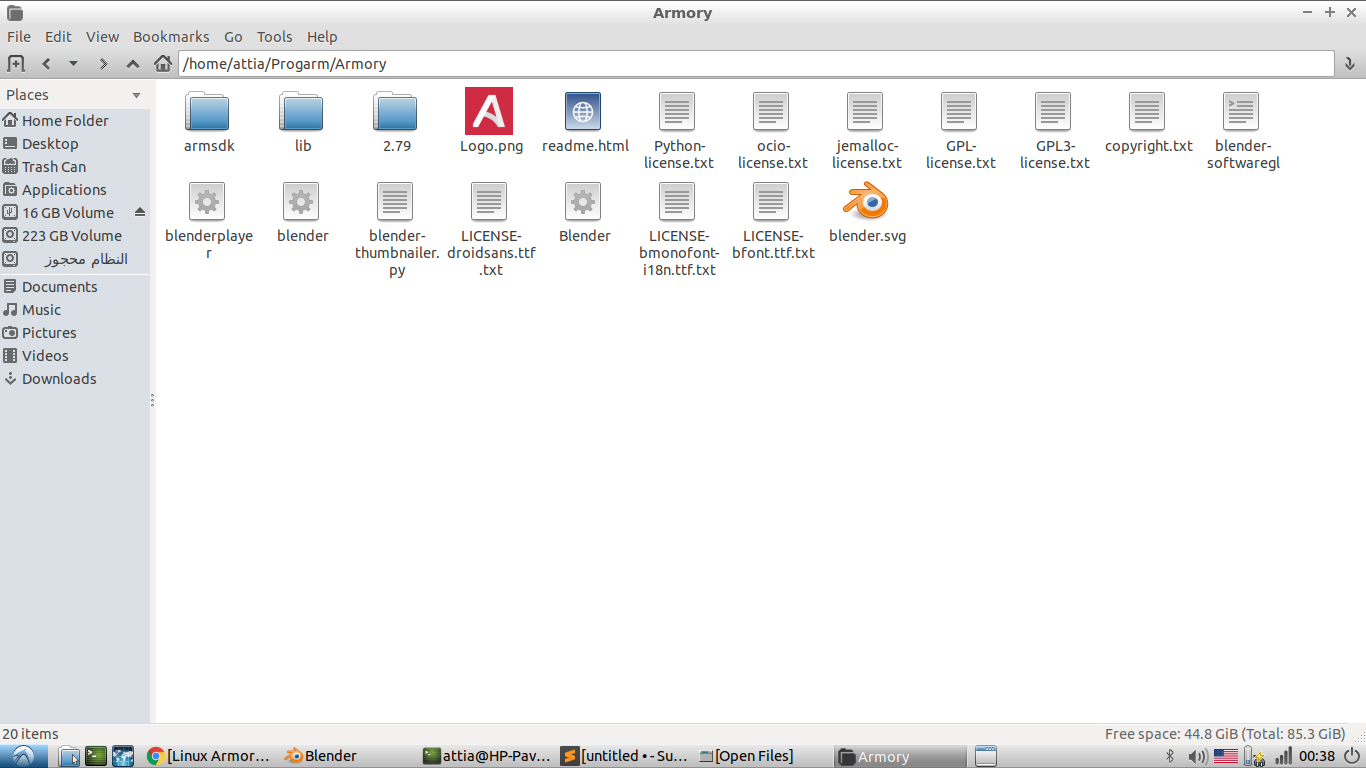Launch the Blender executable gear icon
This screenshot has width=1366, height=768.
[x=584, y=200]
